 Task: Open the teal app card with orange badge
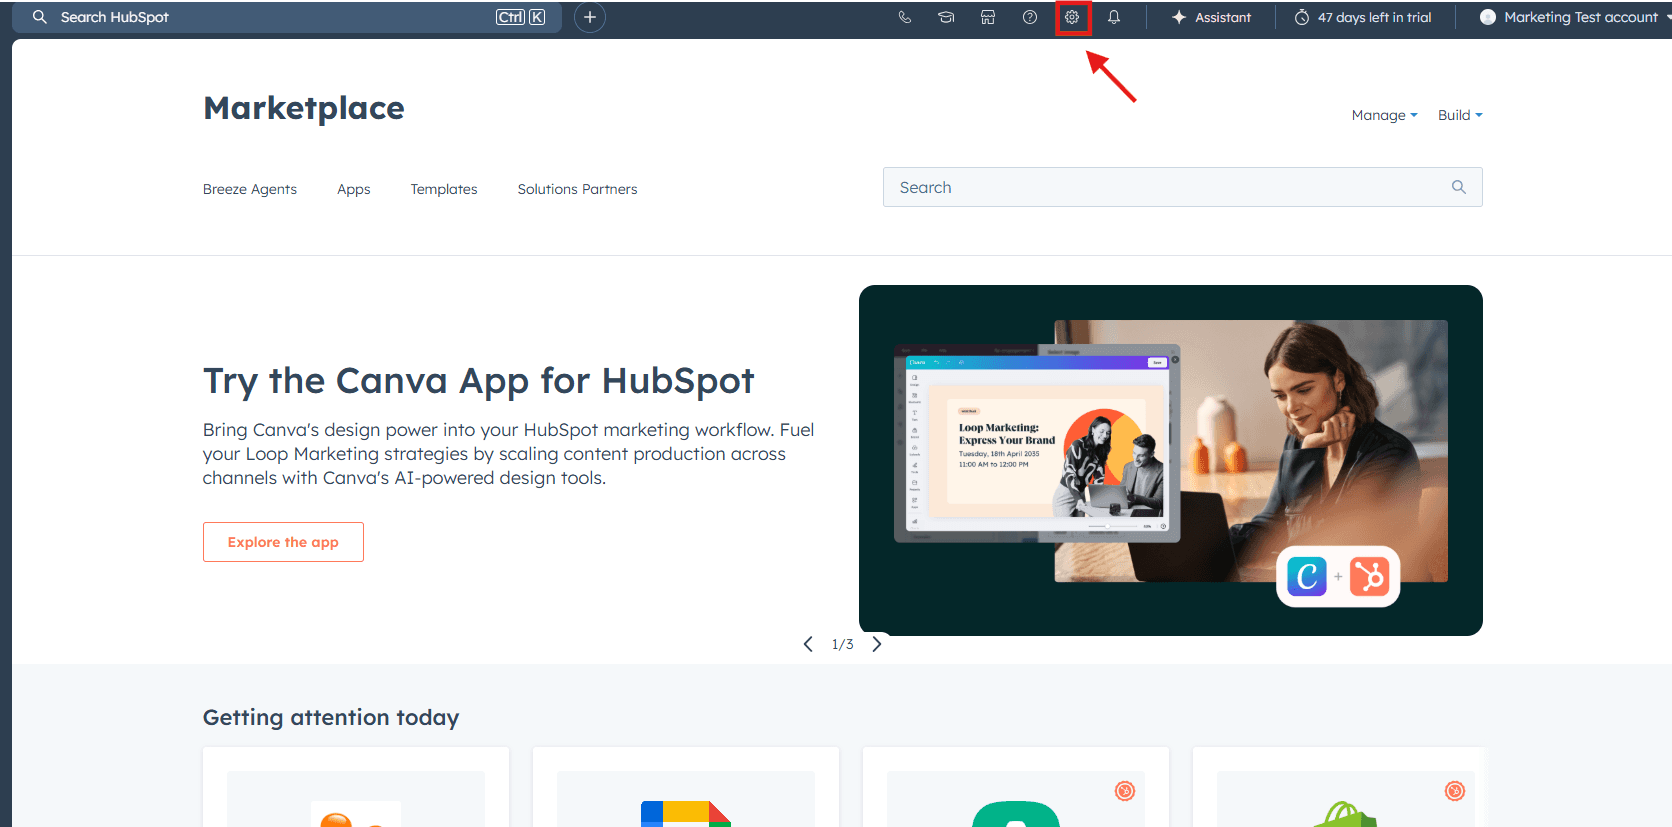point(1016,787)
